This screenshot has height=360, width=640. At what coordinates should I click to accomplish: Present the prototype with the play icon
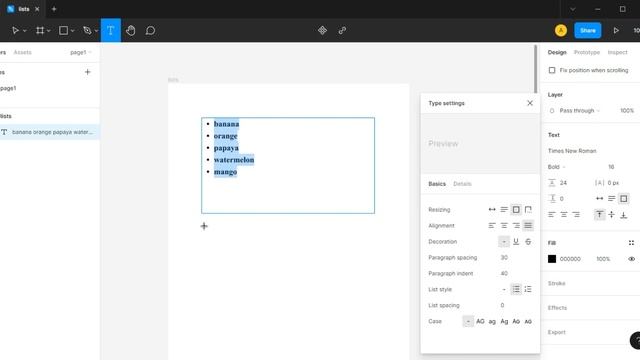(x=616, y=31)
